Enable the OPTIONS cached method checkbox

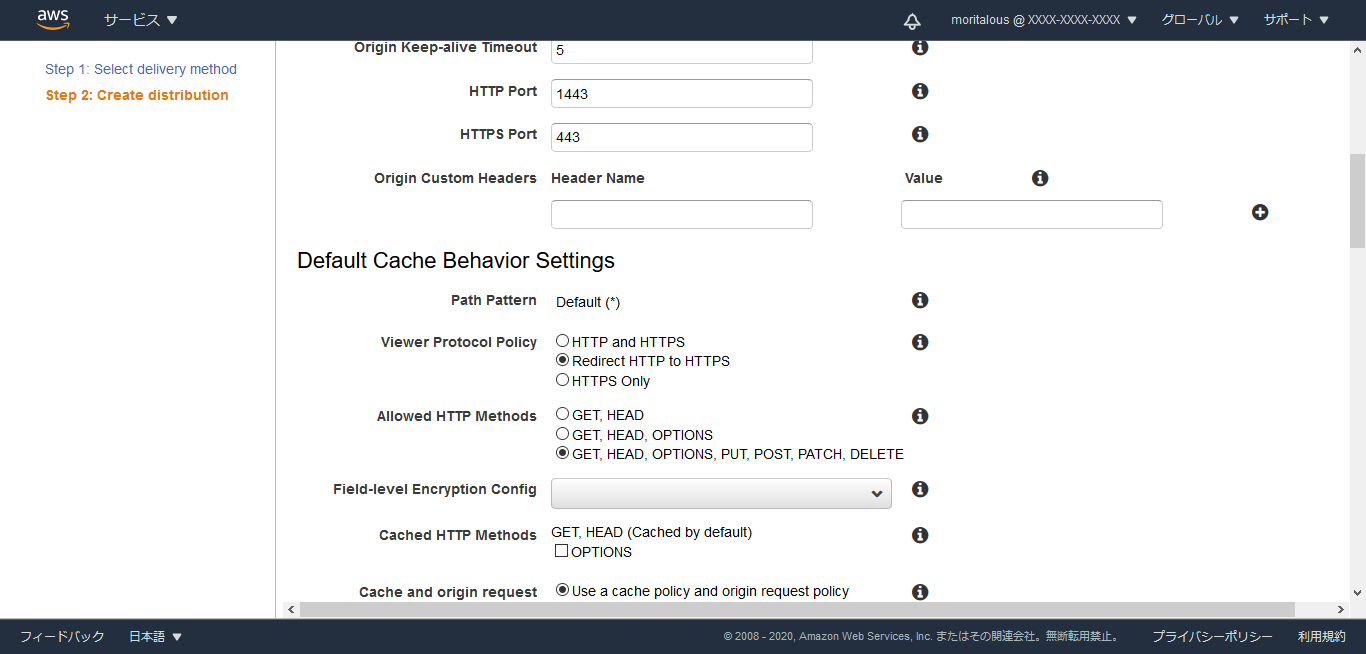pos(561,551)
